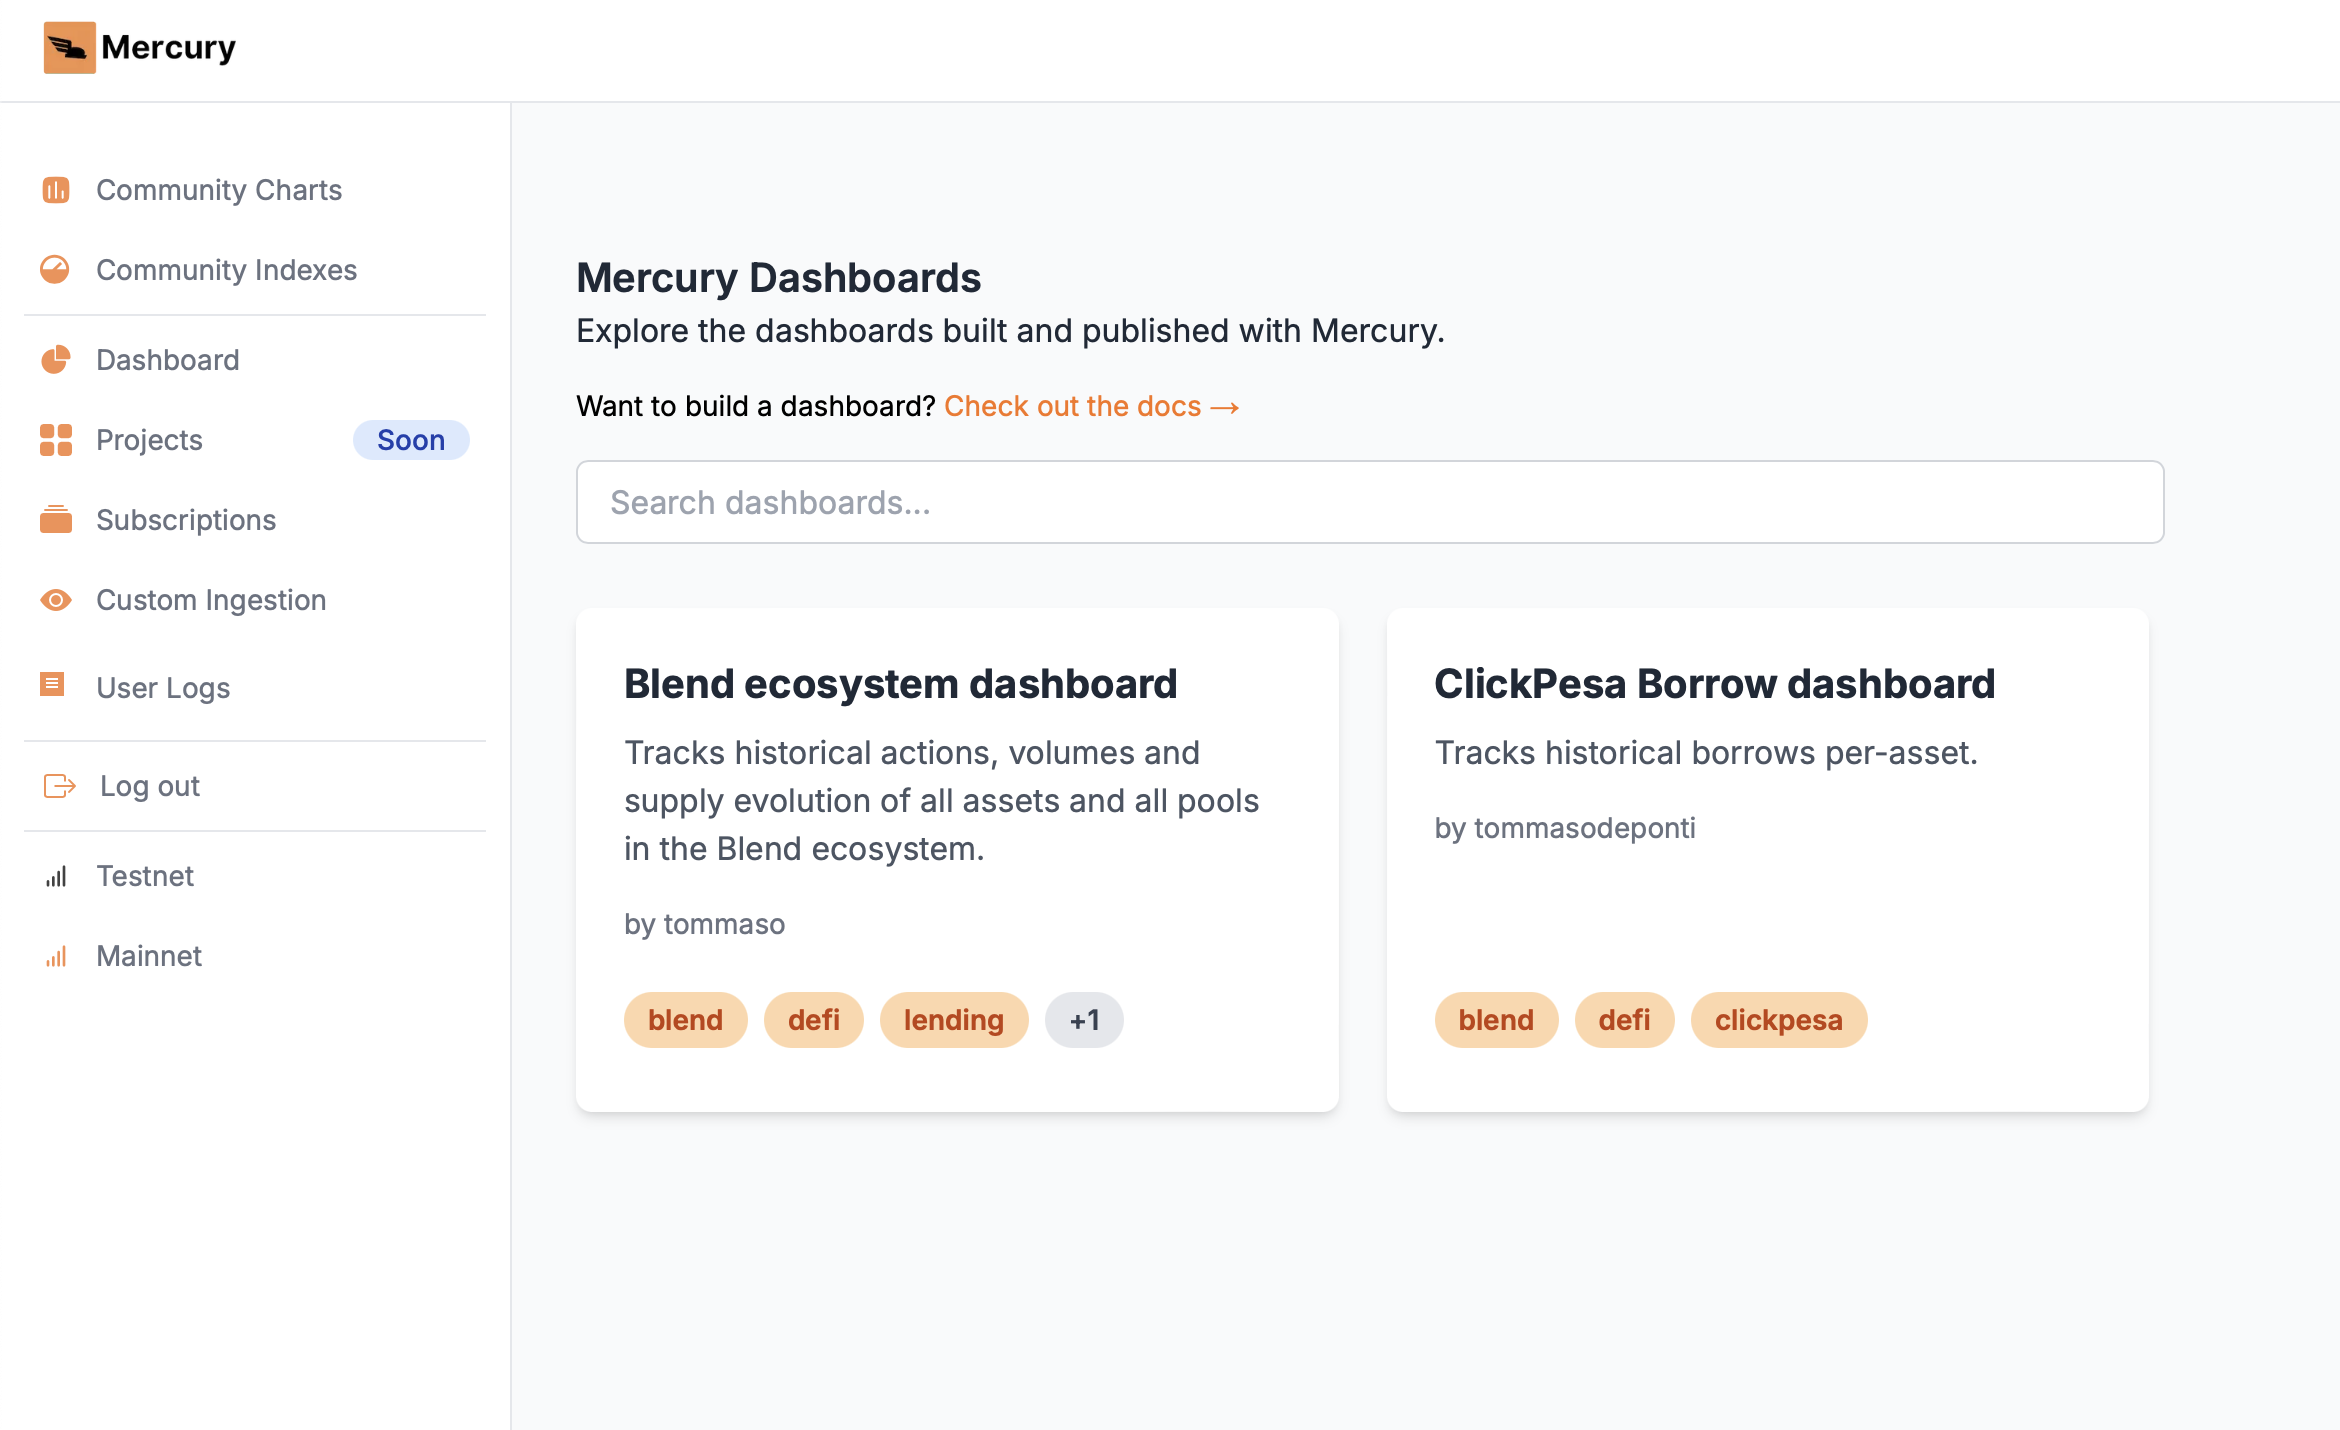Go to Subscriptions in the sidebar
The image size is (2340, 1430).
pyautogui.click(x=186, y=520)
